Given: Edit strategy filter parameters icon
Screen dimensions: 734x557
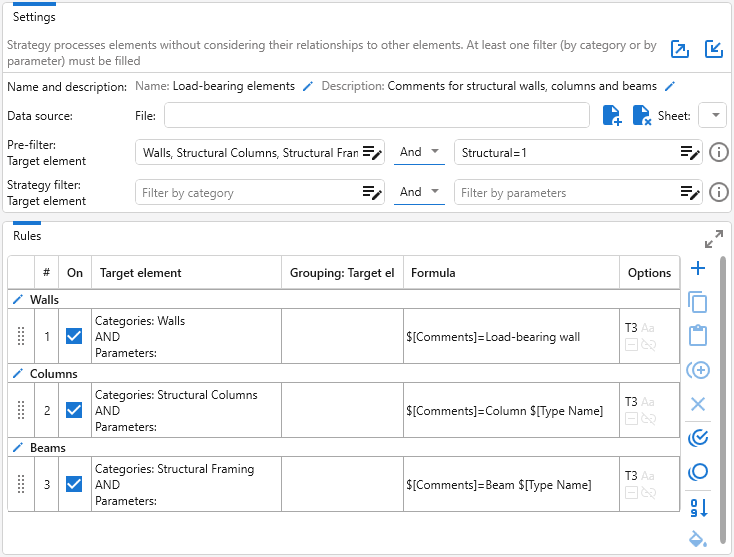Looking at the screenshot, I should click(x=690, y=192).
